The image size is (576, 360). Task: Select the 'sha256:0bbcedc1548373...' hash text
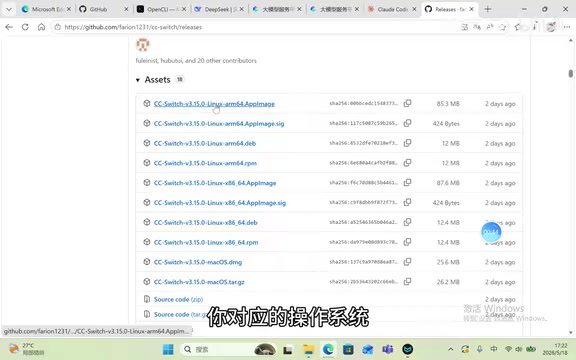pyautogui.click(x=363, y=104)
